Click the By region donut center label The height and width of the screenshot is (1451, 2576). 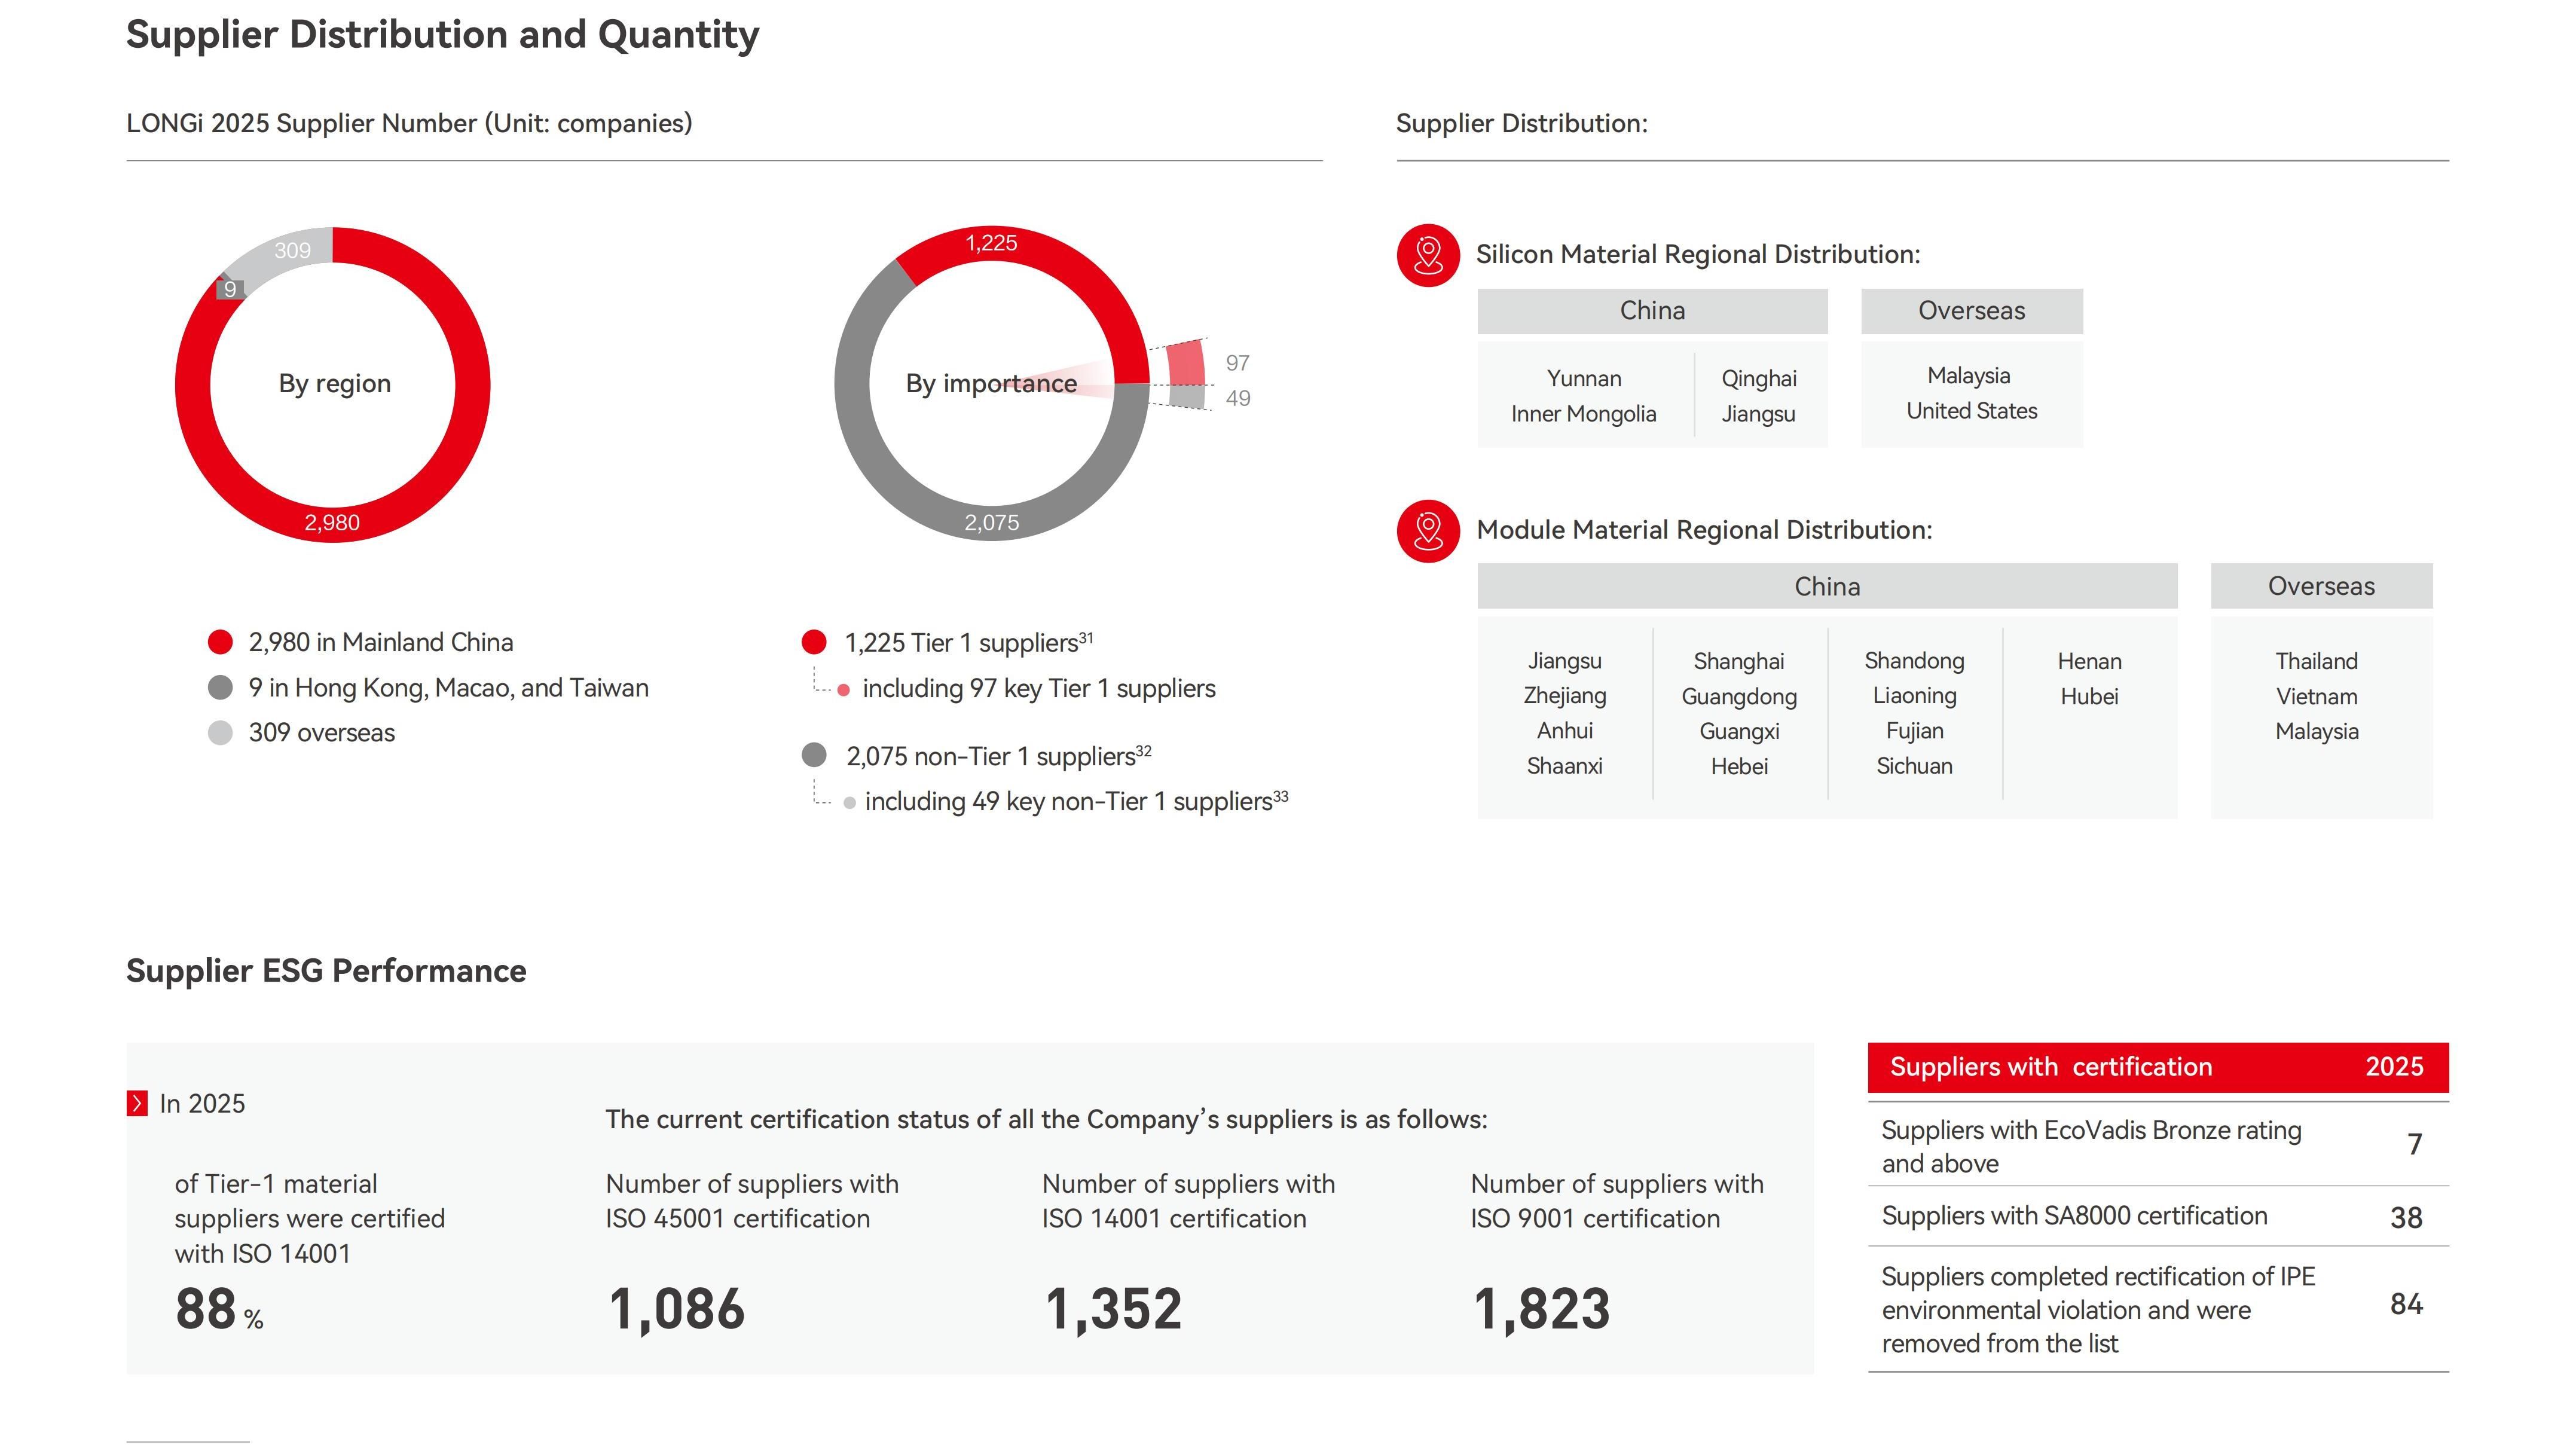point(334,384)
